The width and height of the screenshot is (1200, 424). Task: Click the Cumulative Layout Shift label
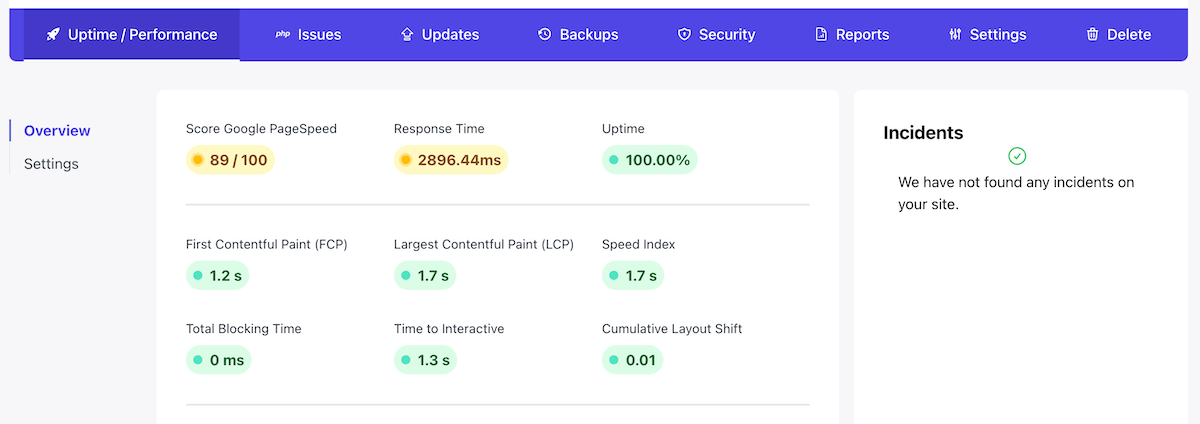[x=672, y=328]
